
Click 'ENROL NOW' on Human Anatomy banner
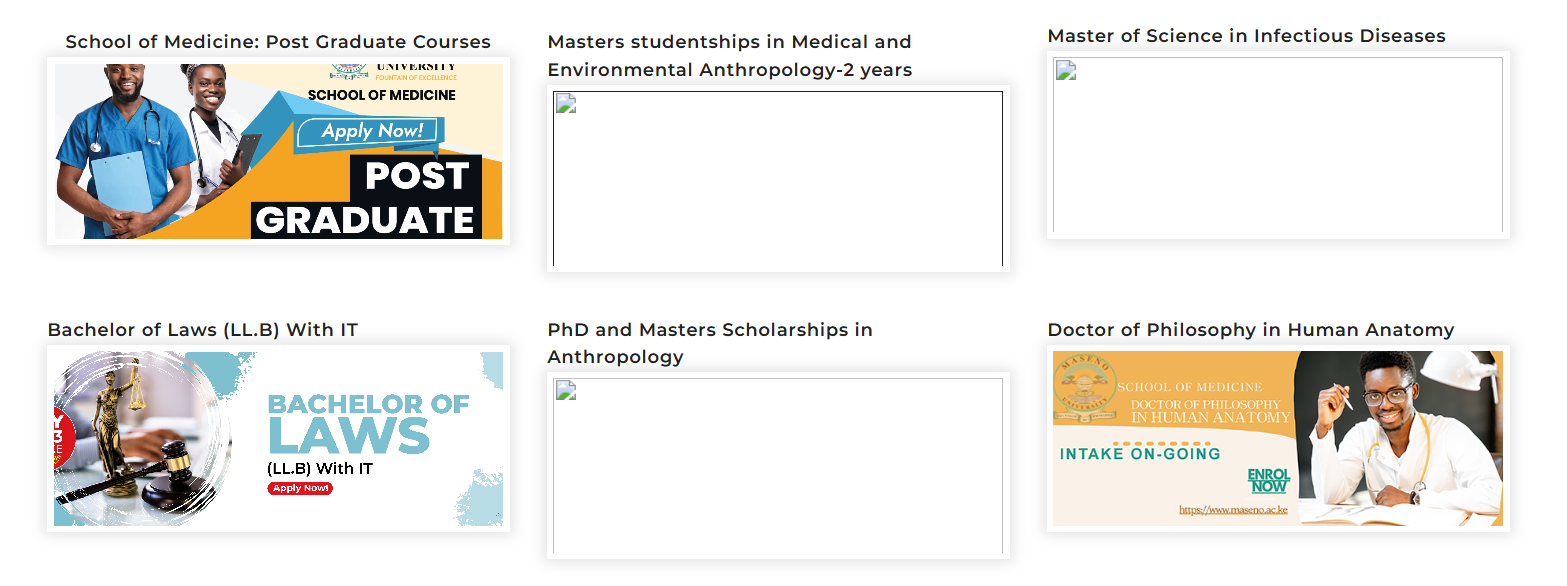tap(1269, 480)
